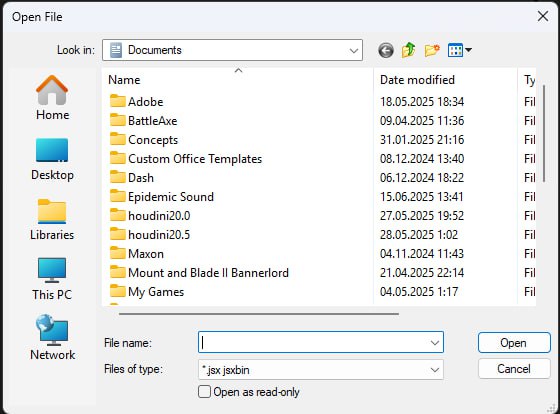Viewport: 560px width, 414px height.
Task: Create a new folder icon
Action: click(432, 50)
